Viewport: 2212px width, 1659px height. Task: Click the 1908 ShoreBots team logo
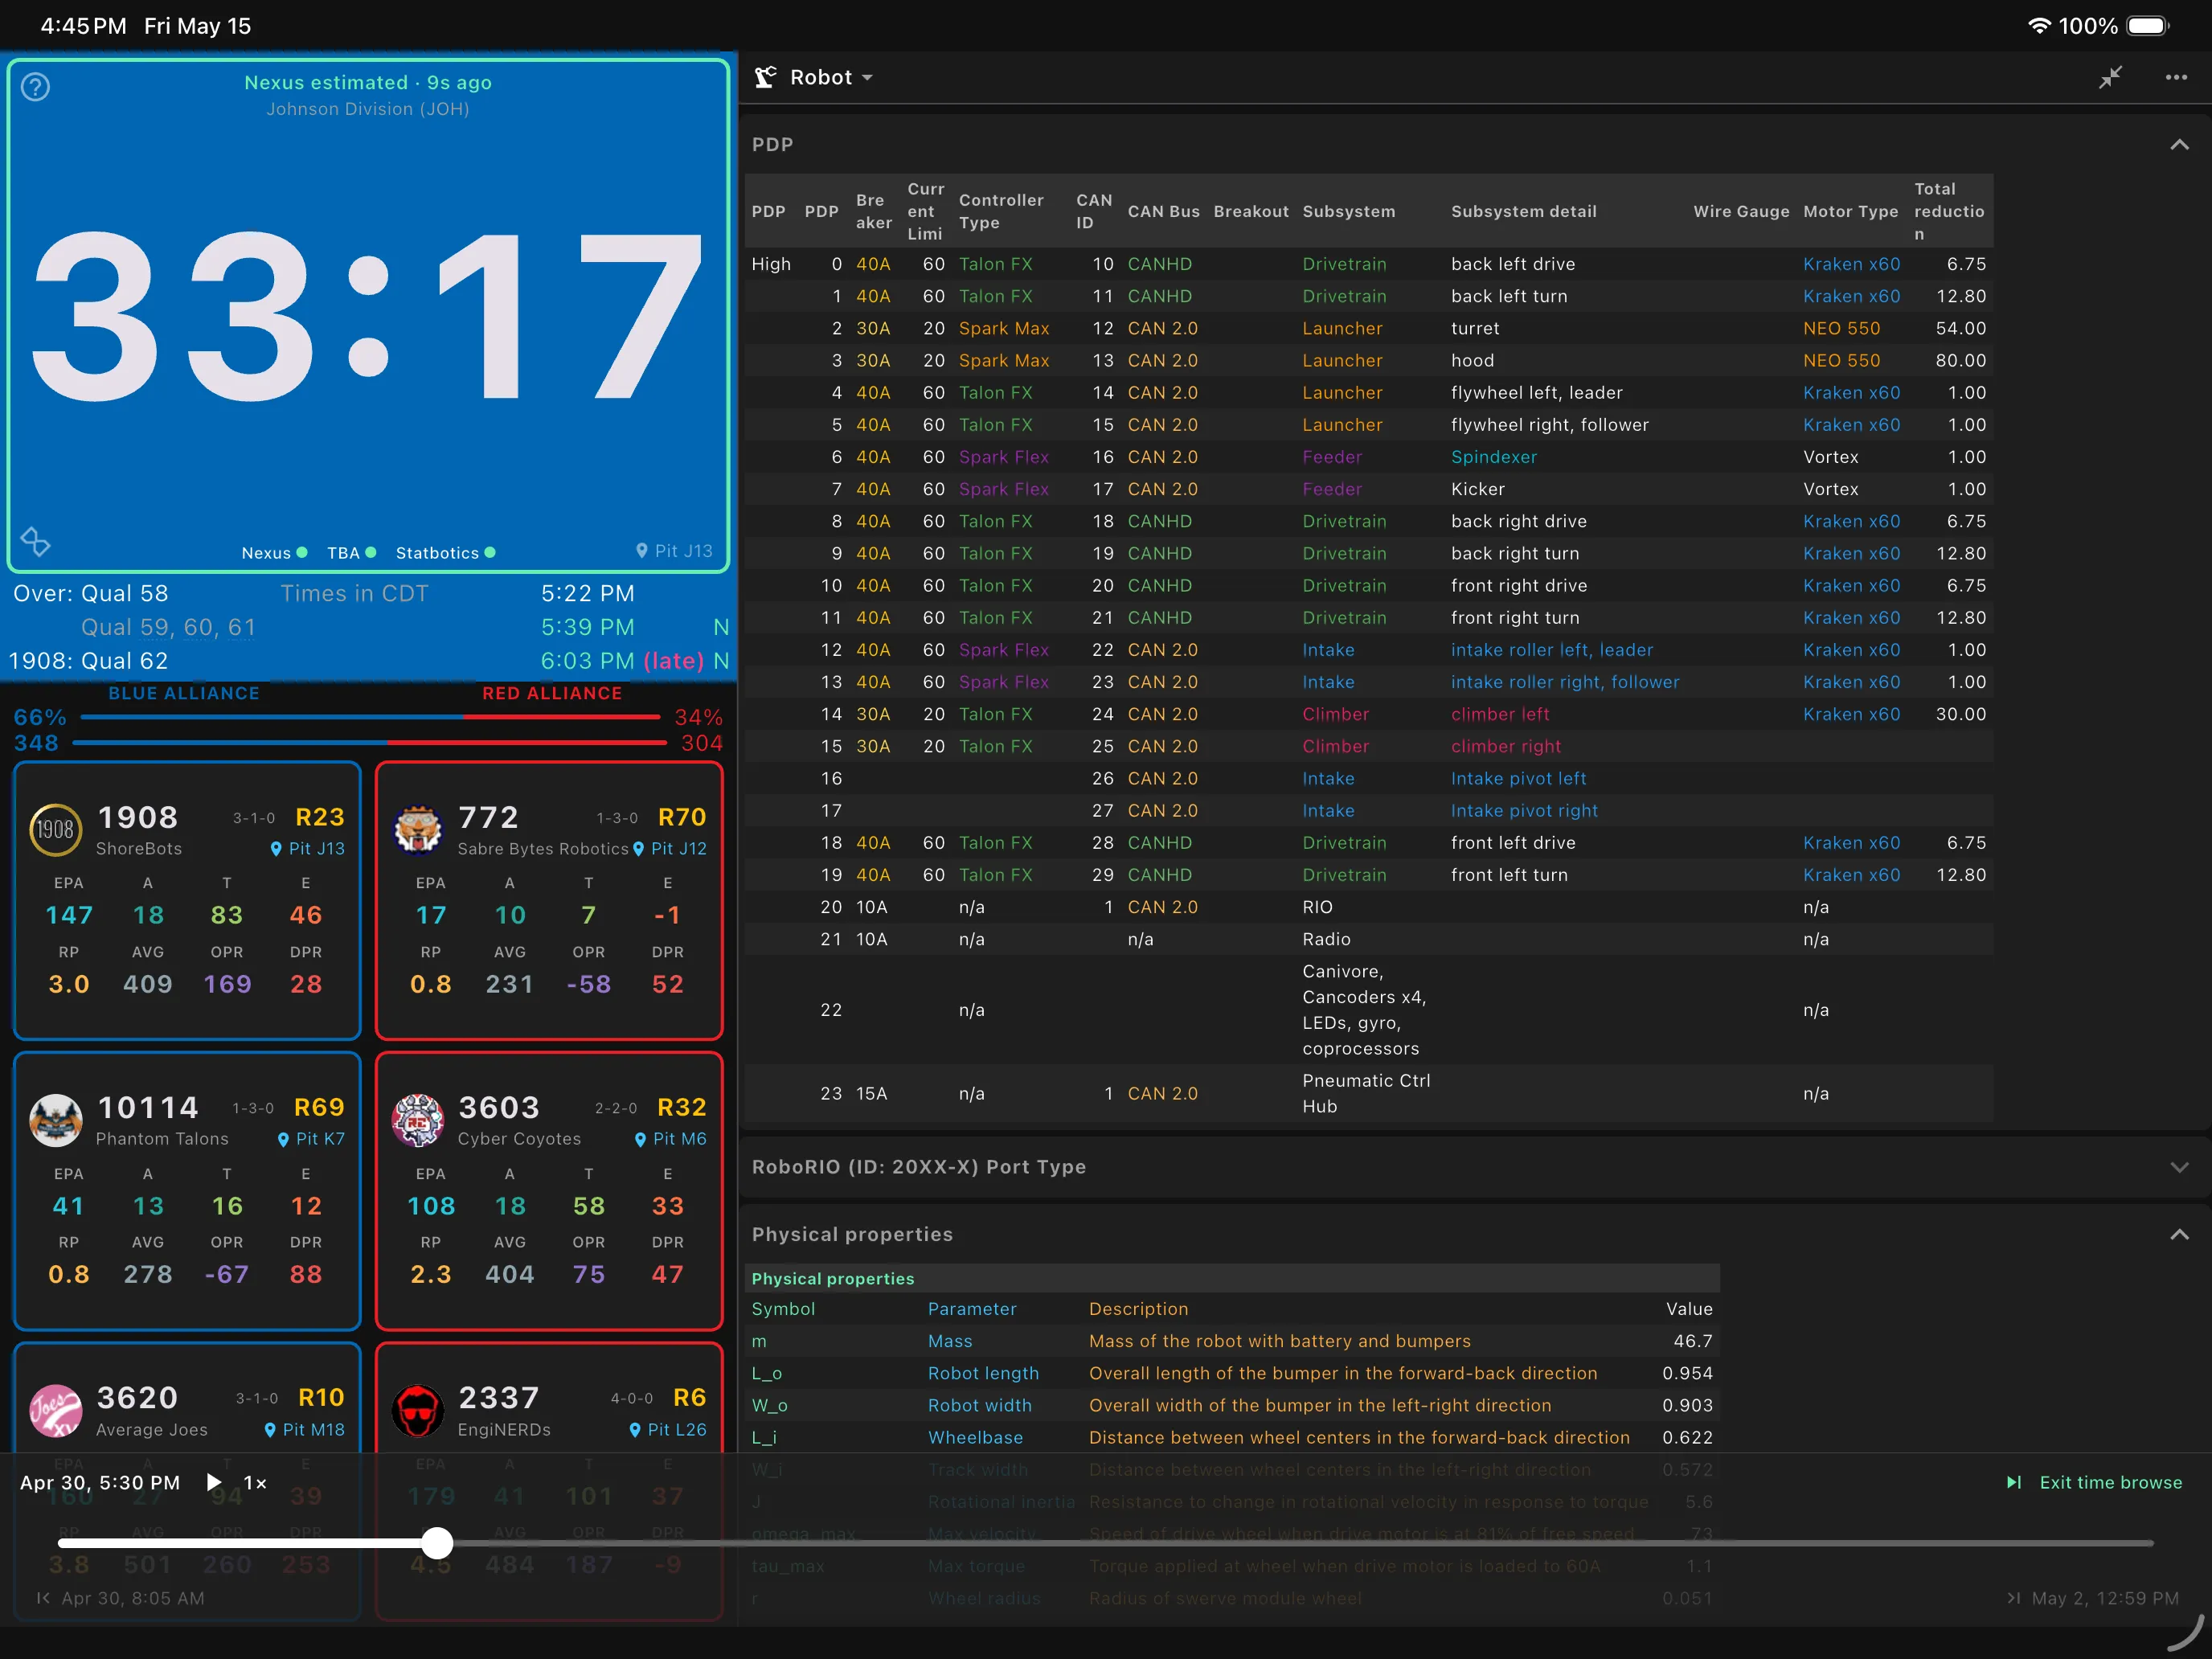pos(55,830)
